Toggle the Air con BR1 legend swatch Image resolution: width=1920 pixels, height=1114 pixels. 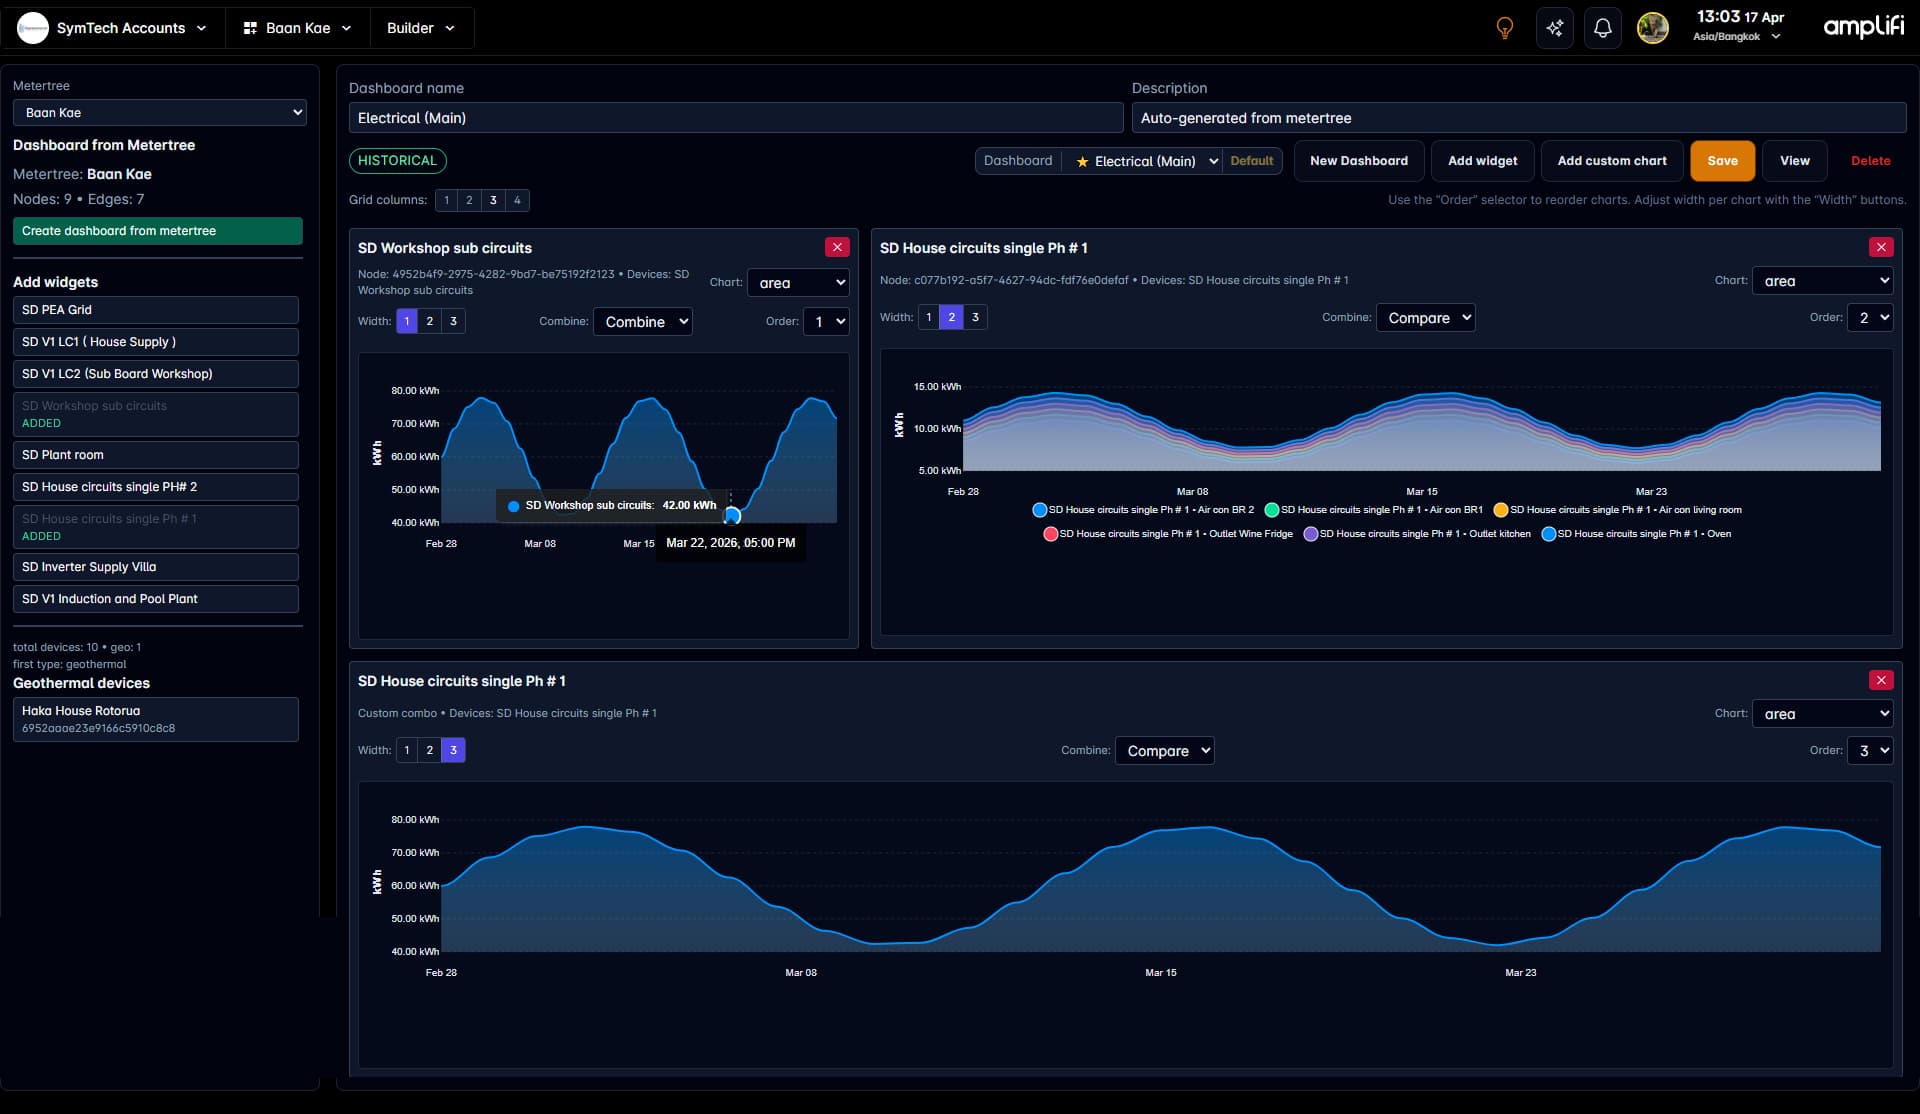[x=1271, y=510]
